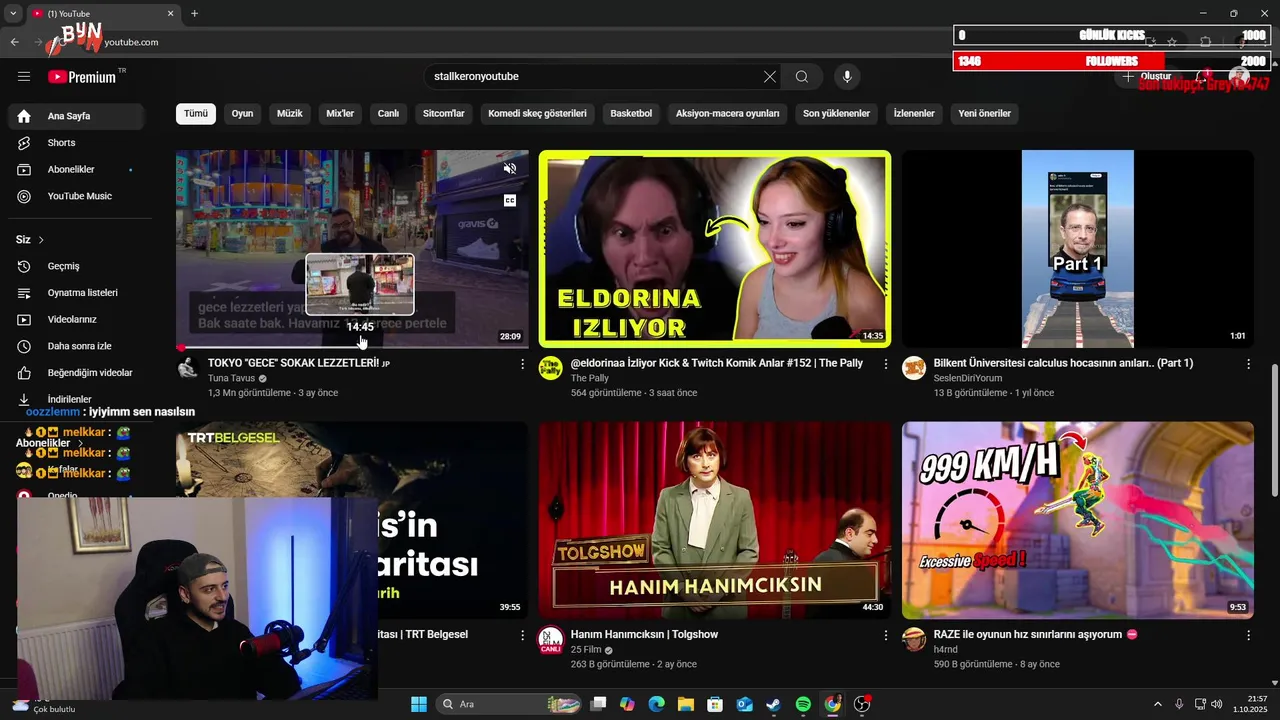Click the 25 Film channel avatar

(x=550, y=640)
